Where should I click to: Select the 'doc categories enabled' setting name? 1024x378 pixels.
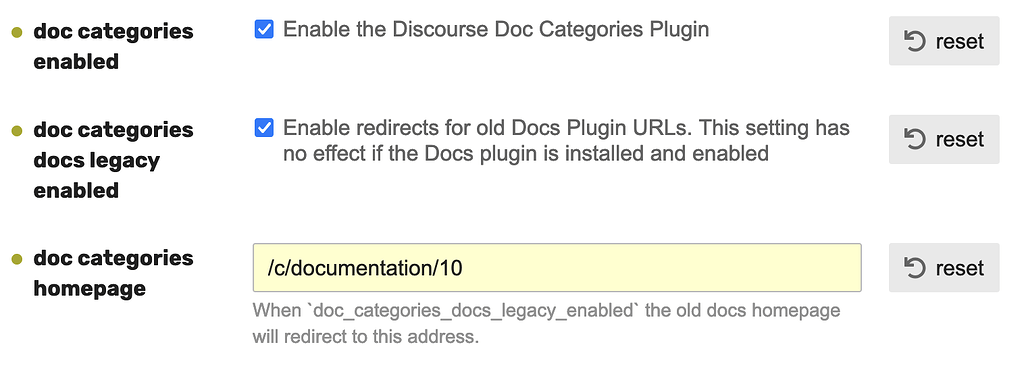113,46
